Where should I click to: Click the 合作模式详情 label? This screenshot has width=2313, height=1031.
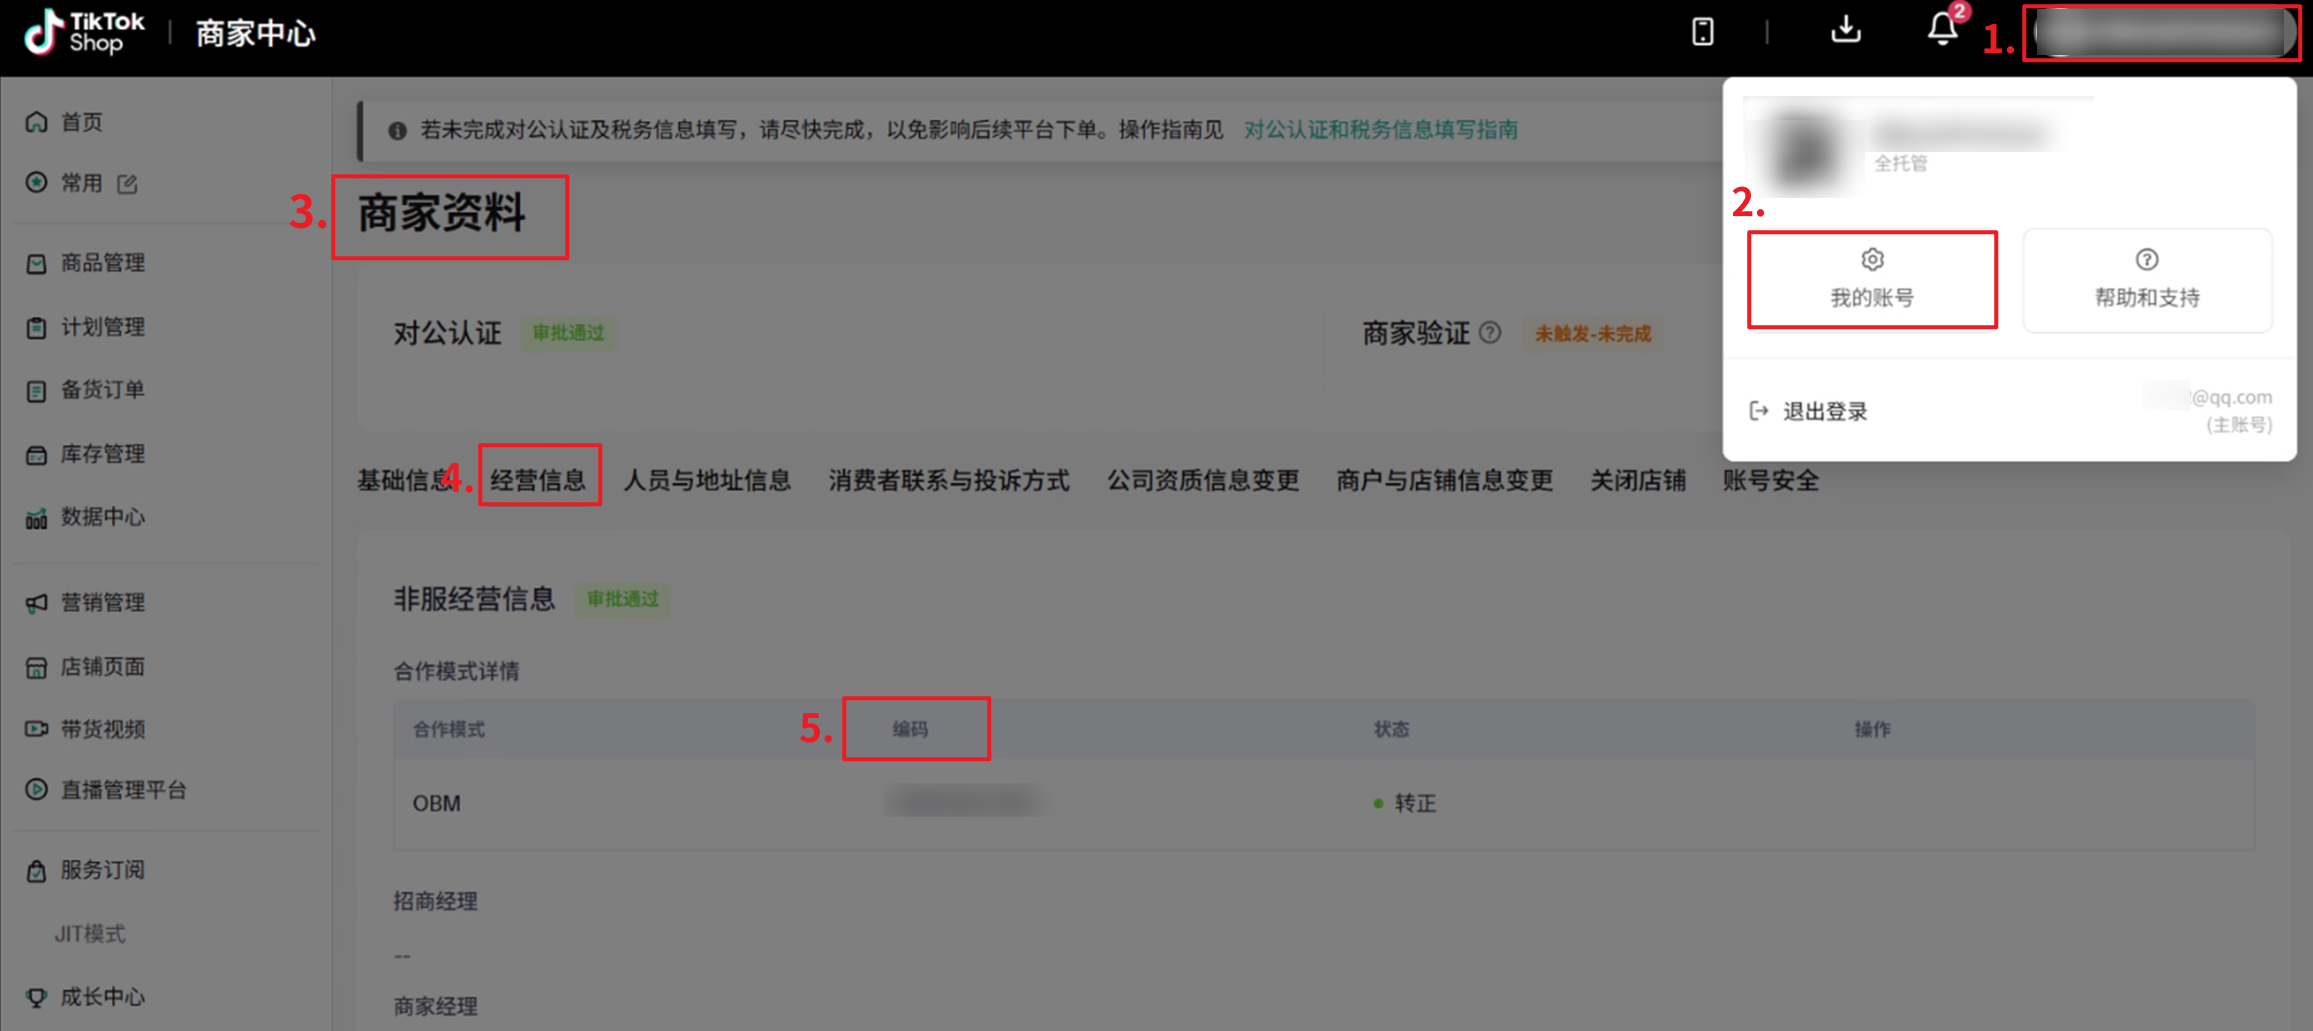456,671
